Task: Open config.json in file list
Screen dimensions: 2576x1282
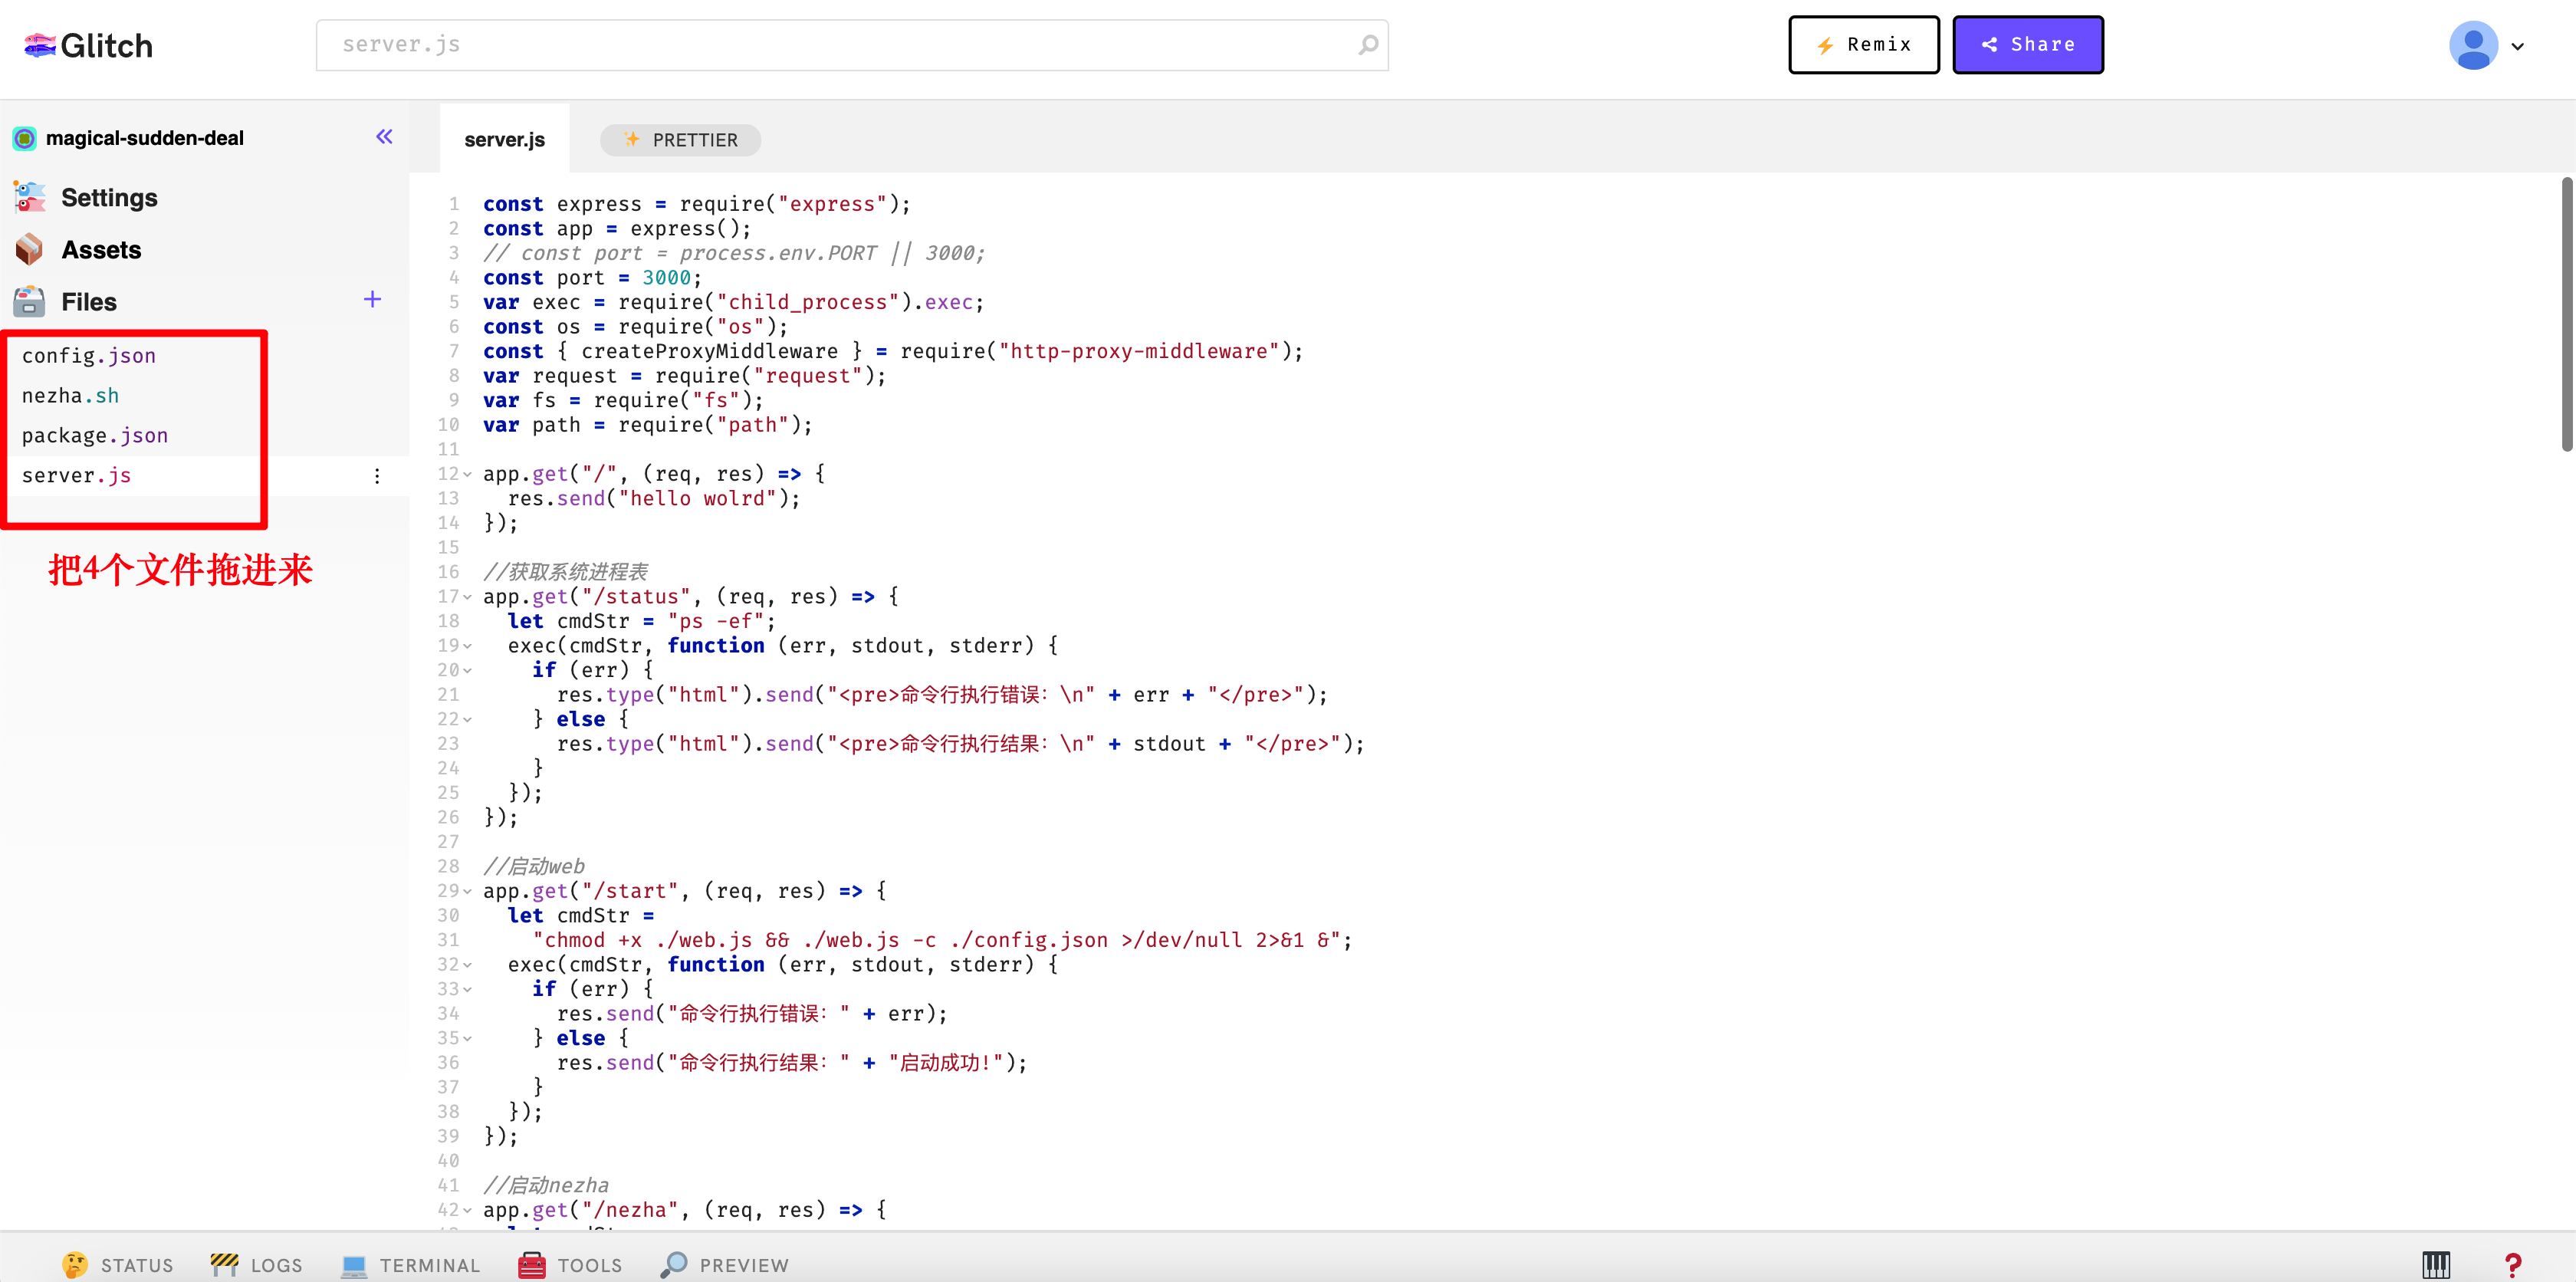Action: 89,356
